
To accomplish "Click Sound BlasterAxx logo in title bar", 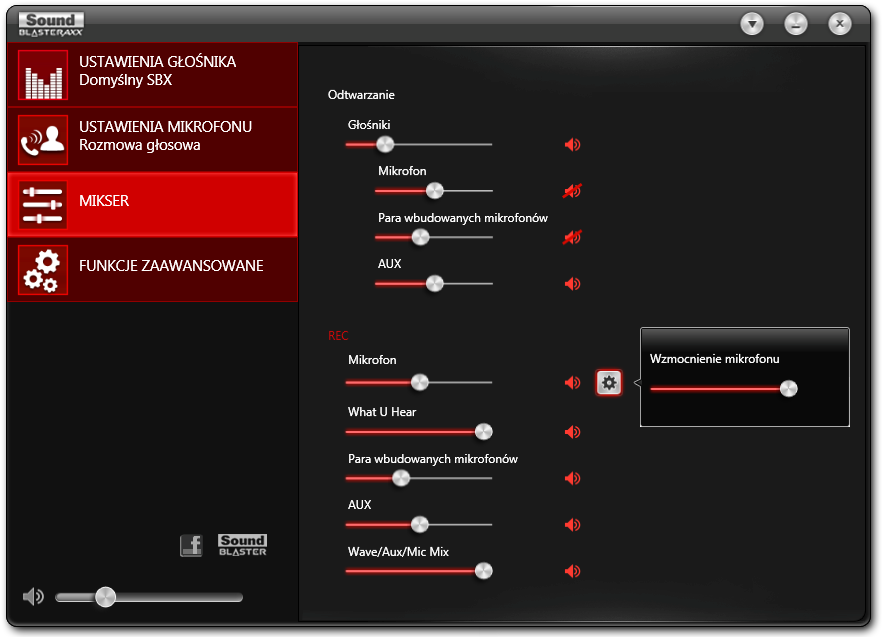I will click(51, 24).
